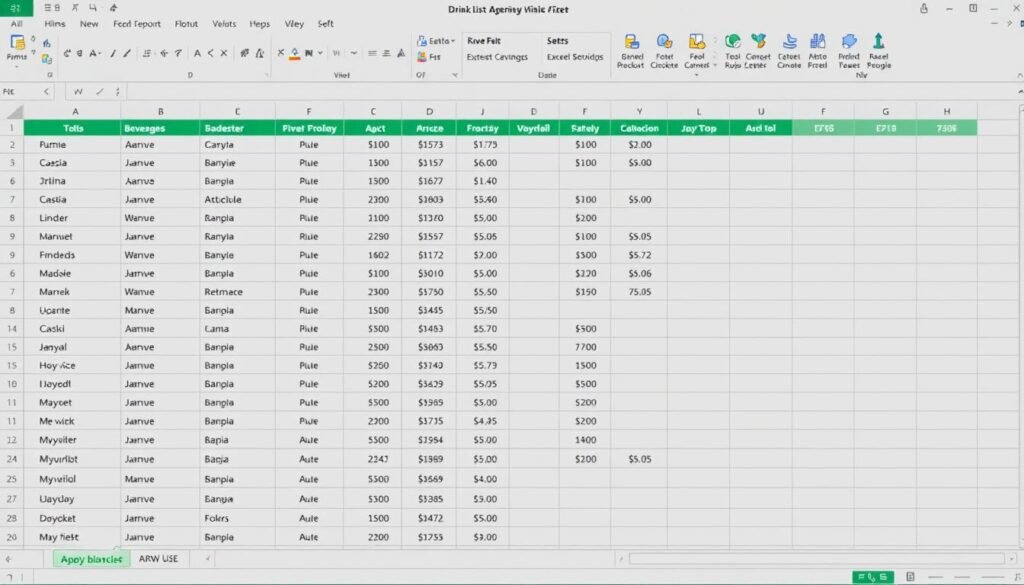The width and height of the screenshot is (1024, 585).
Task: Open the Feed Report ribbon tab
Action: click(x=137, y=23)
